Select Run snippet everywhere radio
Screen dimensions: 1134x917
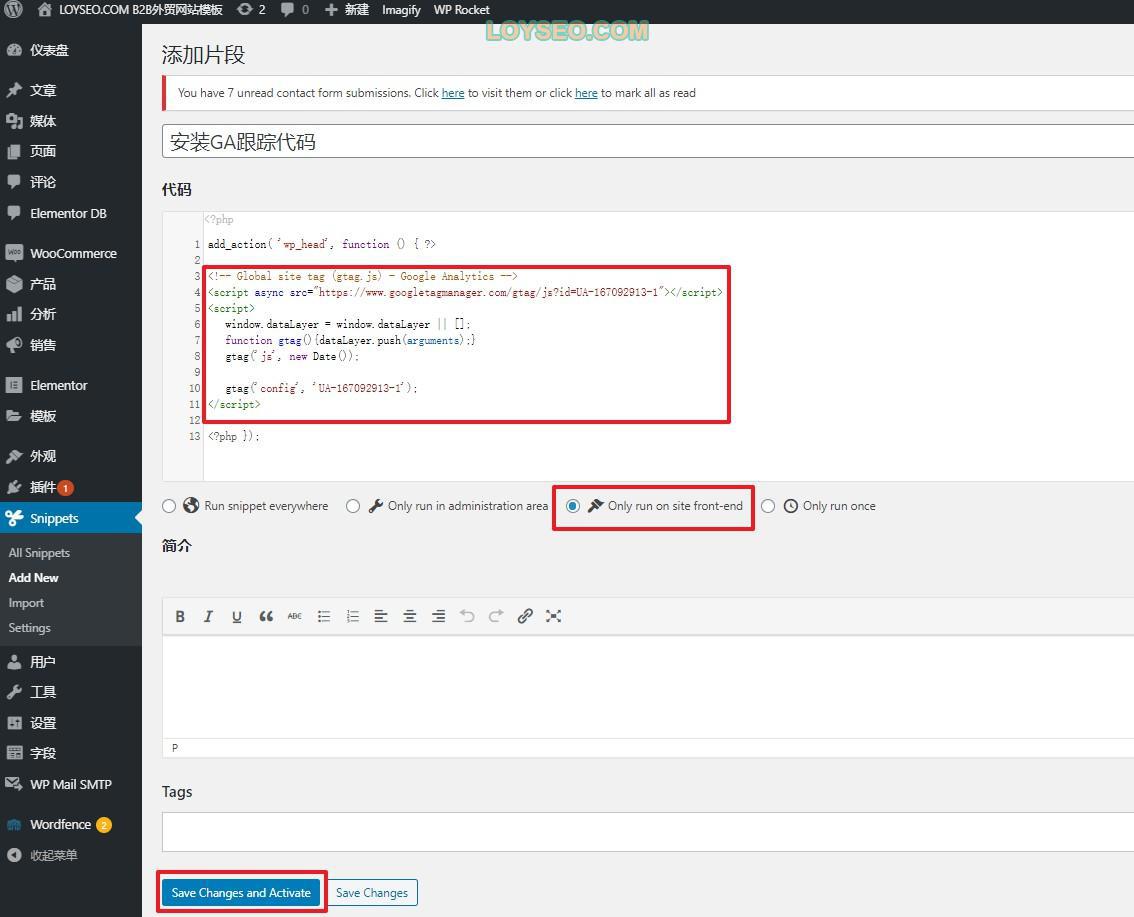169,506
